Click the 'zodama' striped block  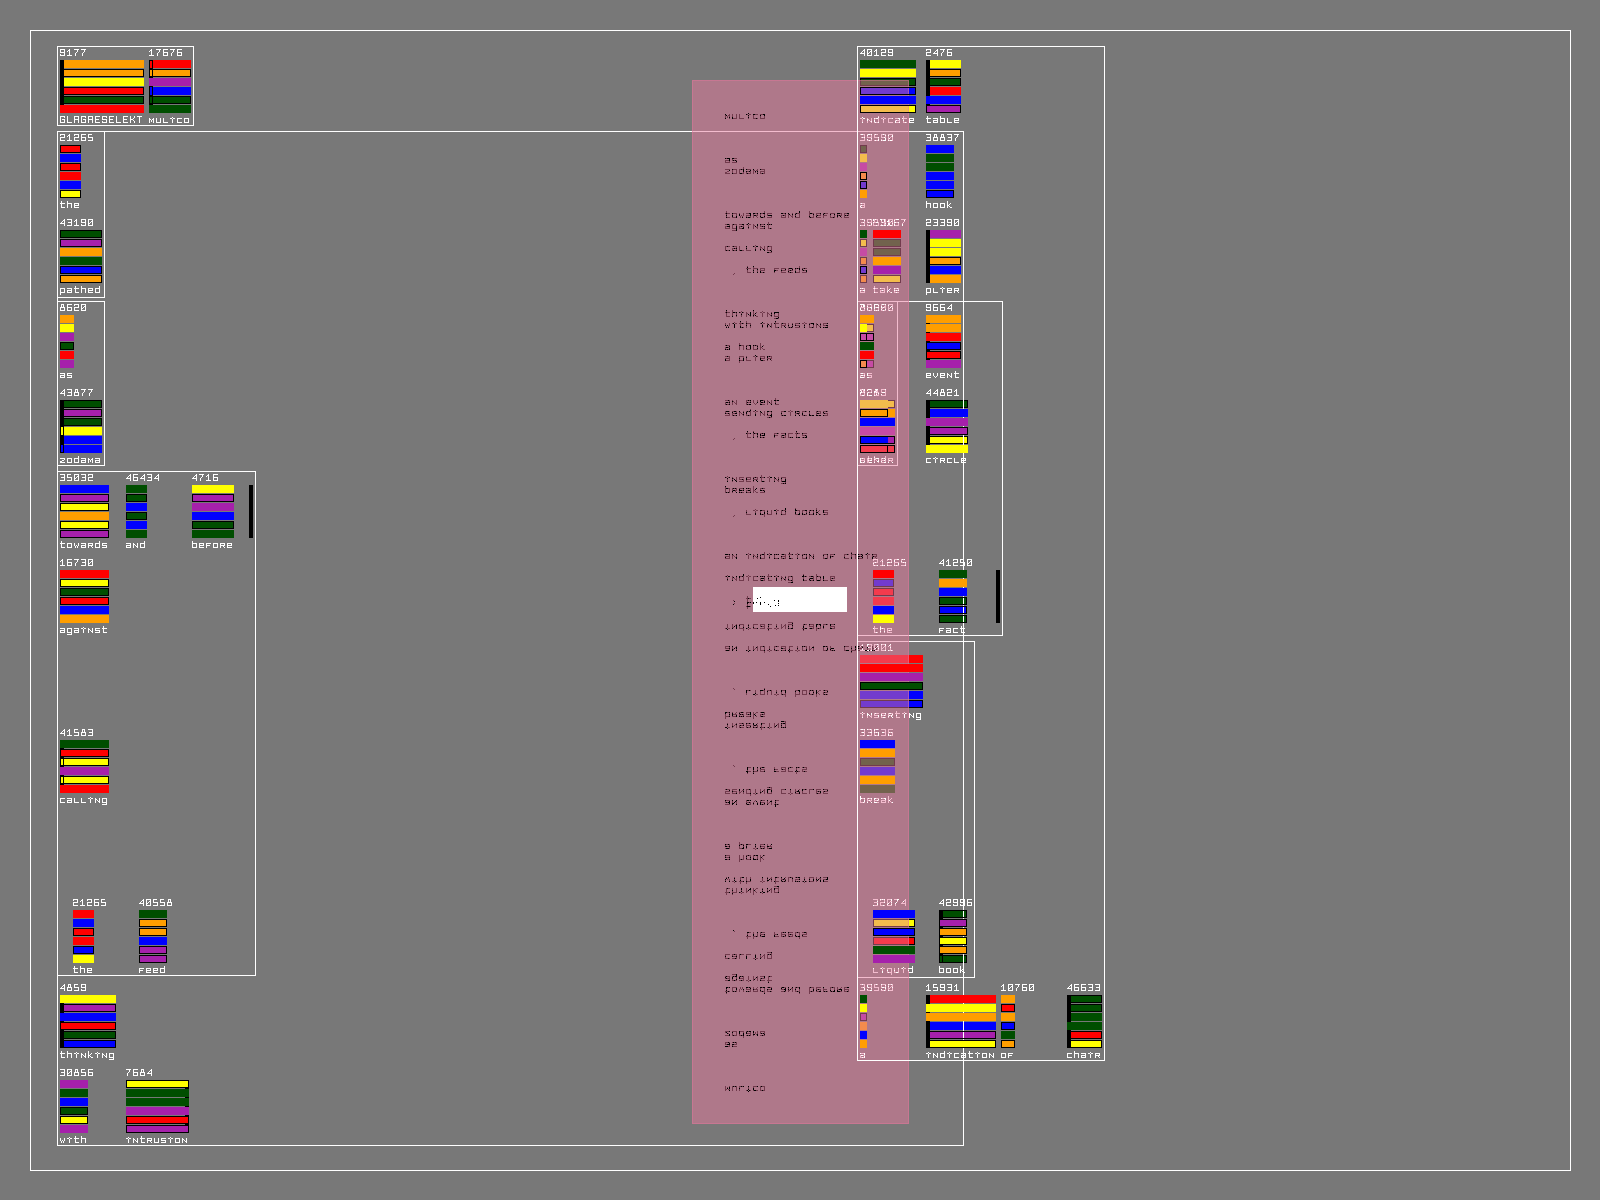(81, 427)
